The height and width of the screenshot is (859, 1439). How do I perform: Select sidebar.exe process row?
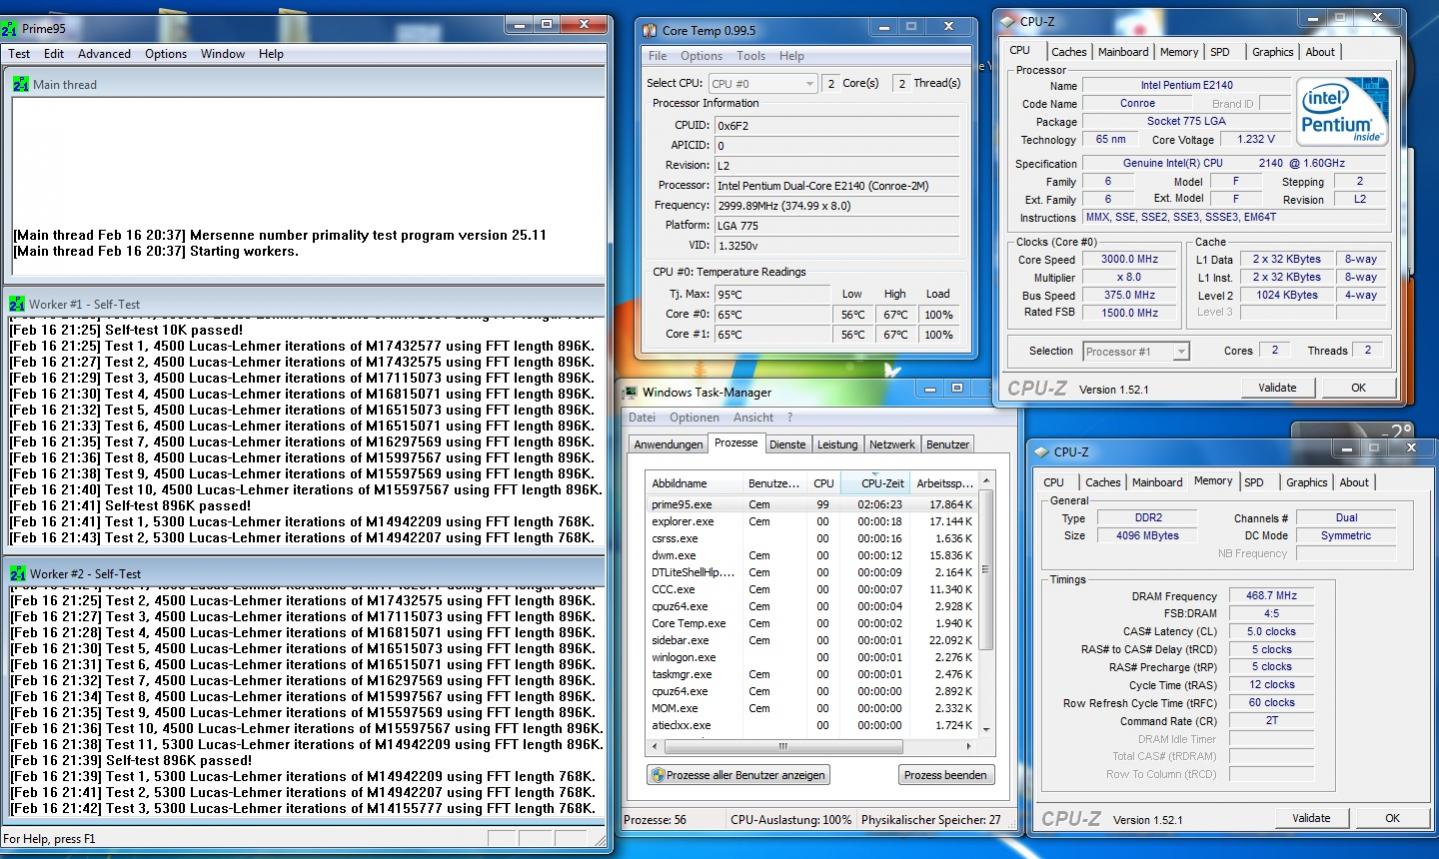click(x=810, y=641)
